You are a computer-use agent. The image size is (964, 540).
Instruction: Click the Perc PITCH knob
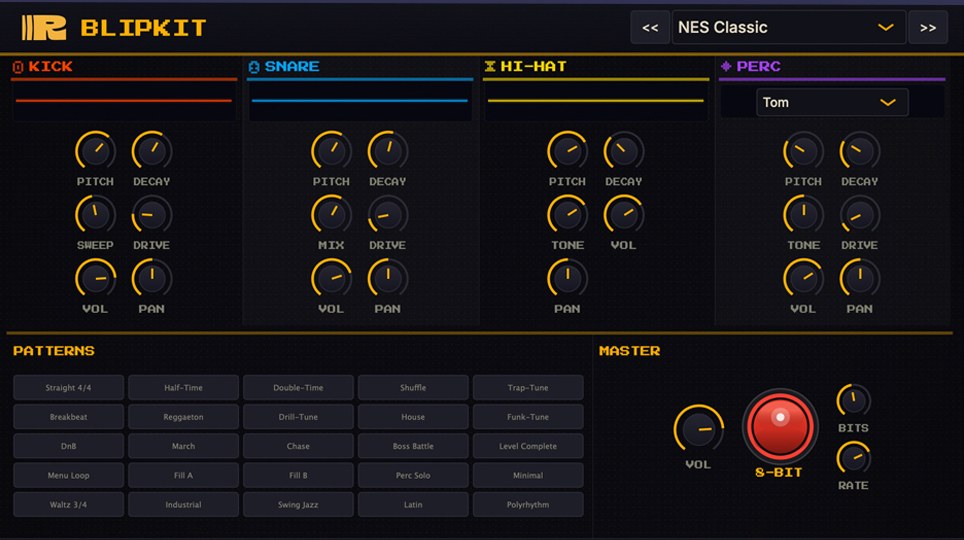pyautogui.click(x=803, y=151)
